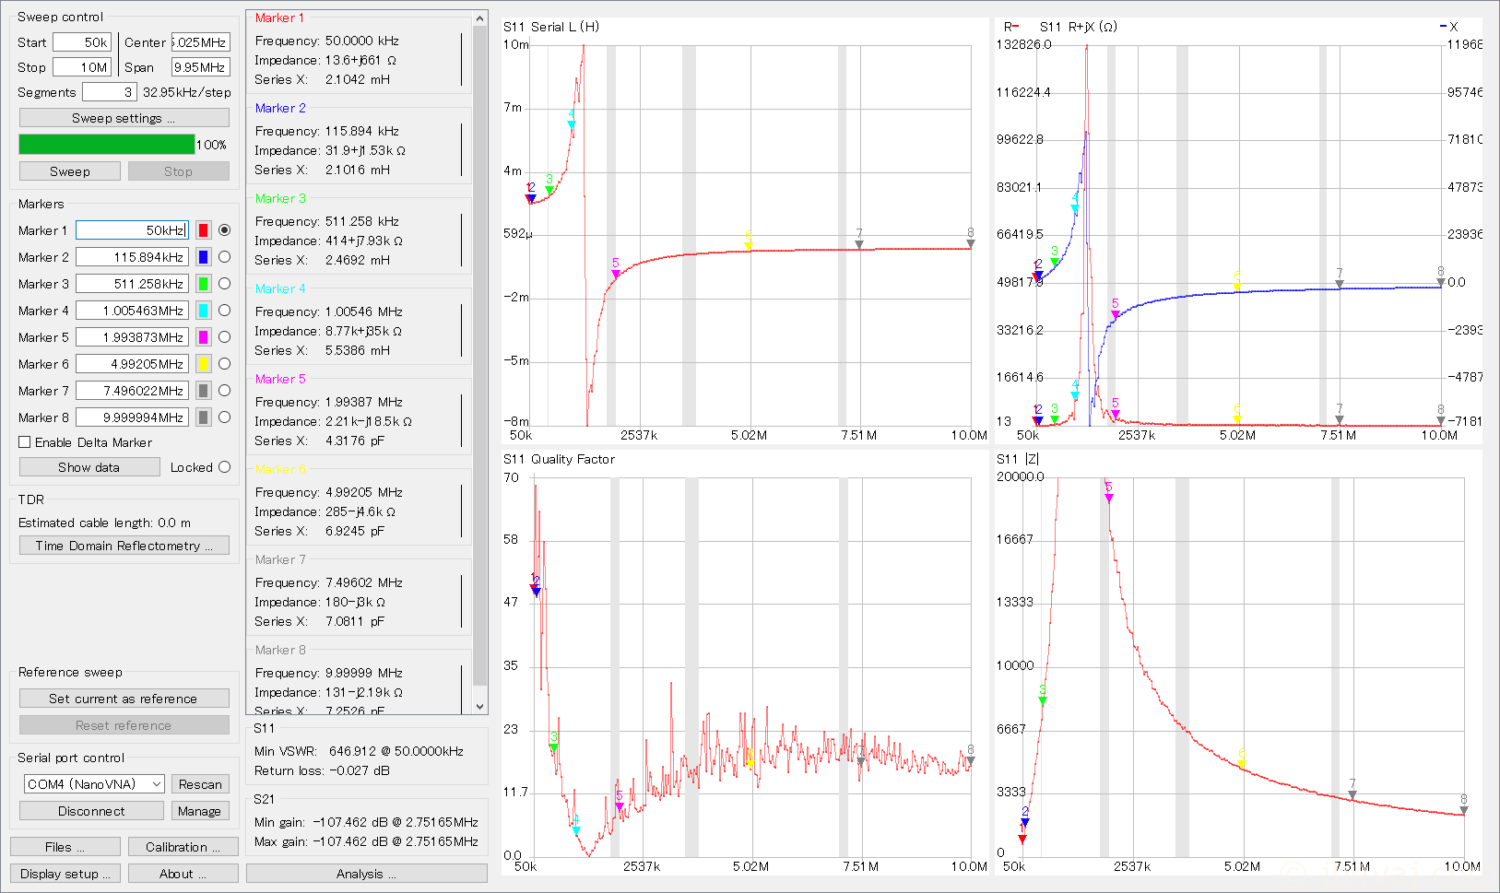
Task: Click the cyan Marker 4 color swatch
Action: (203, 311)
